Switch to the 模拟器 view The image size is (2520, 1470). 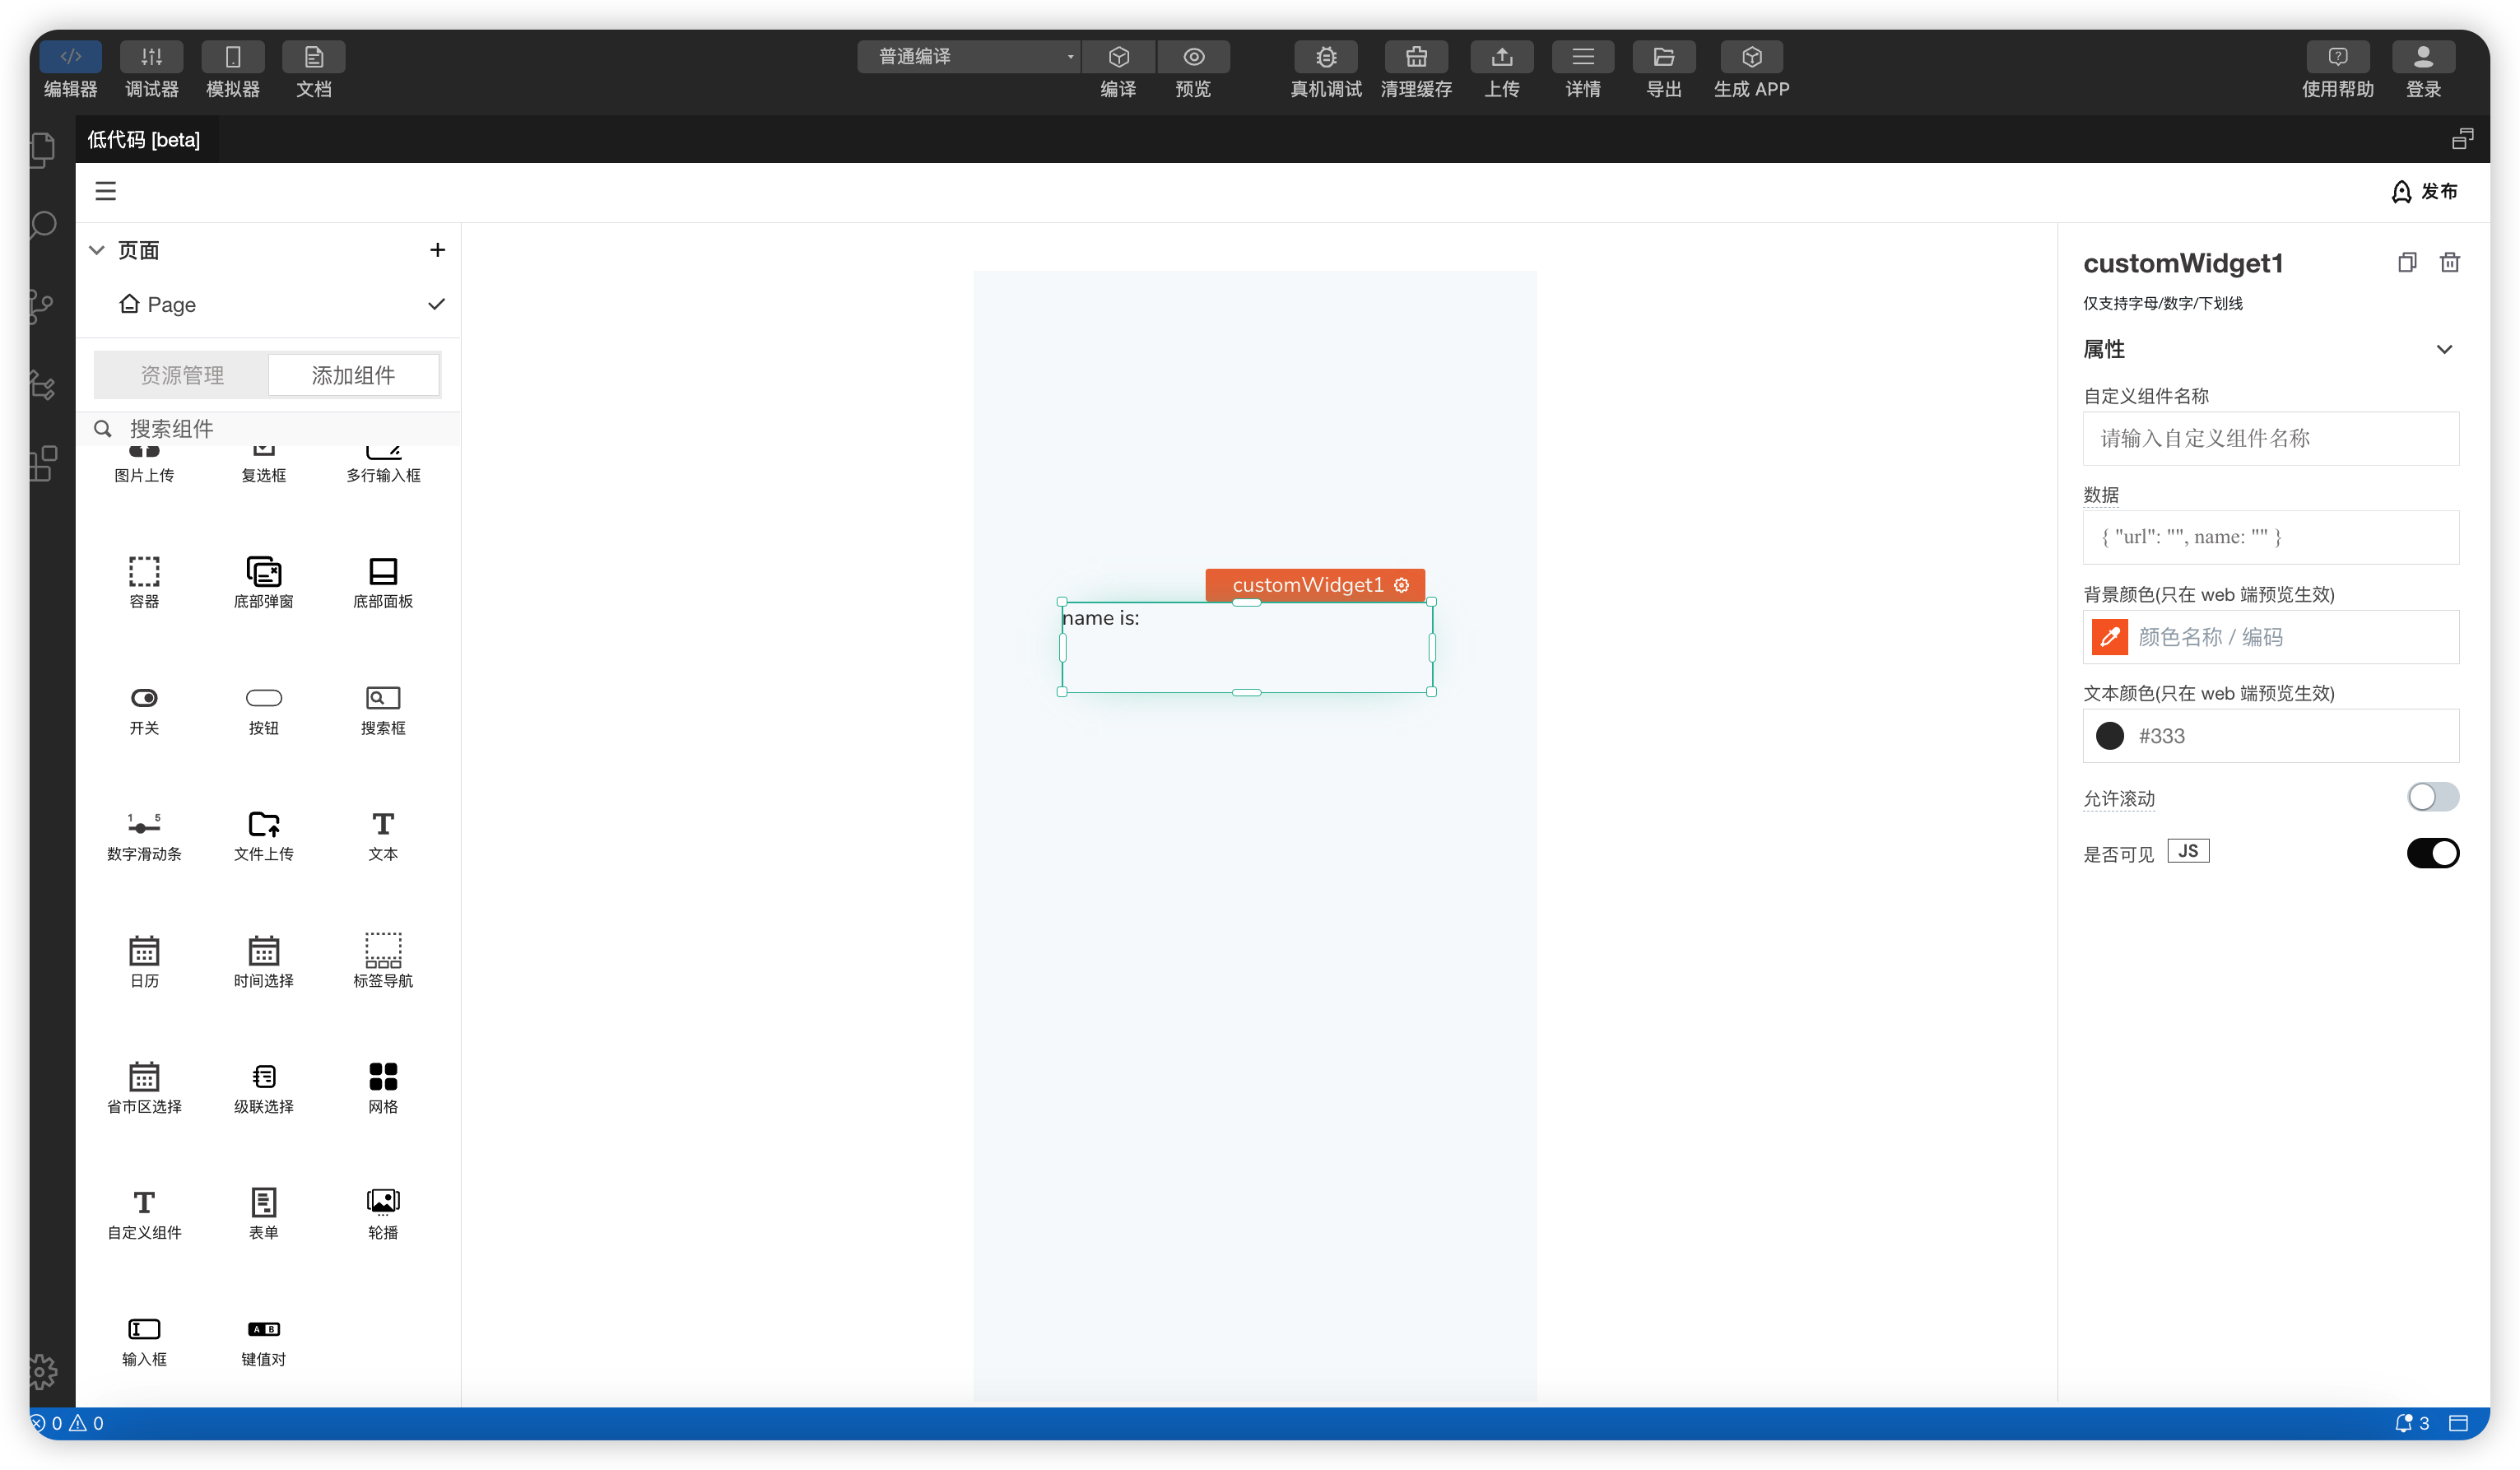(x=232, y=57)
